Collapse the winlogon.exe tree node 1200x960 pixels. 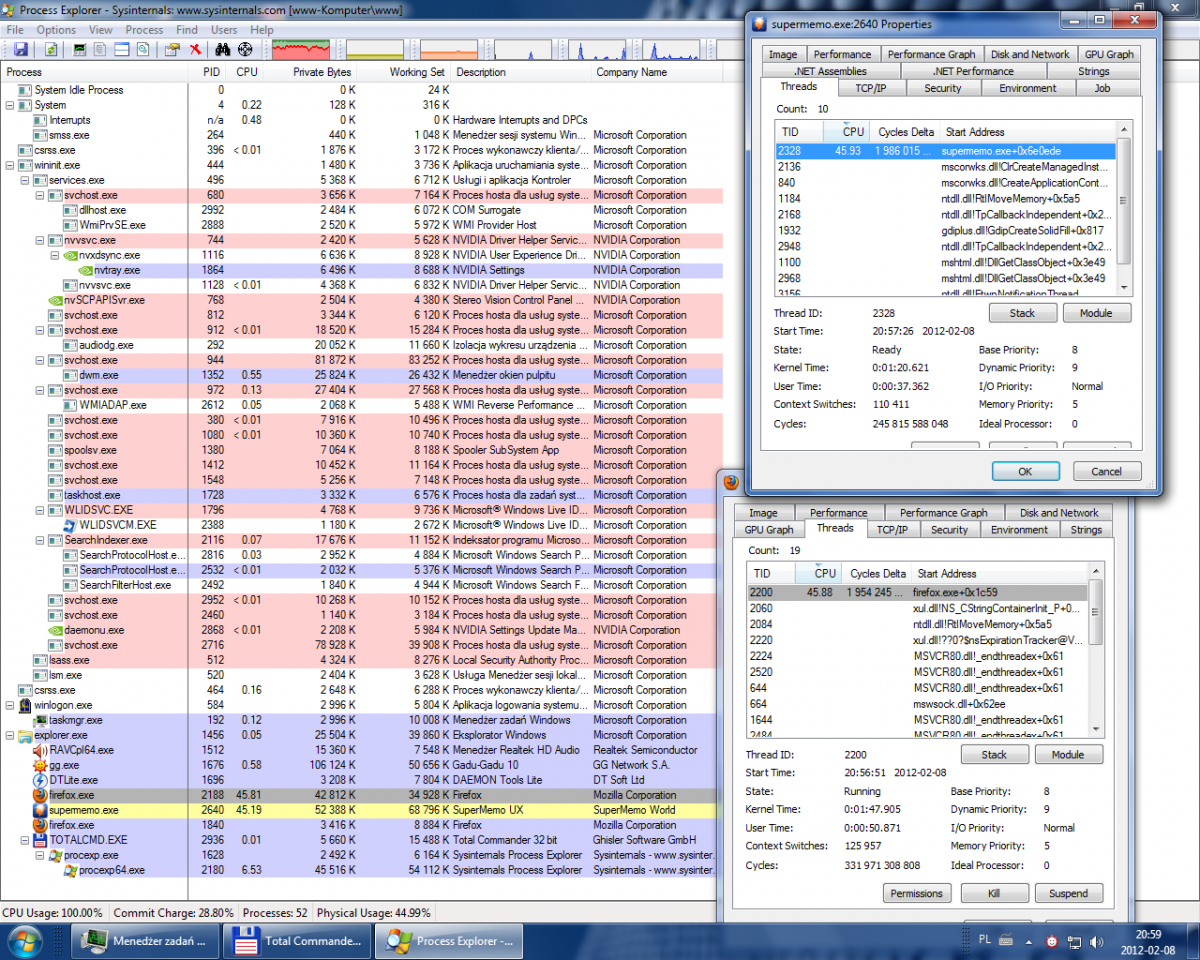(10, 705)
